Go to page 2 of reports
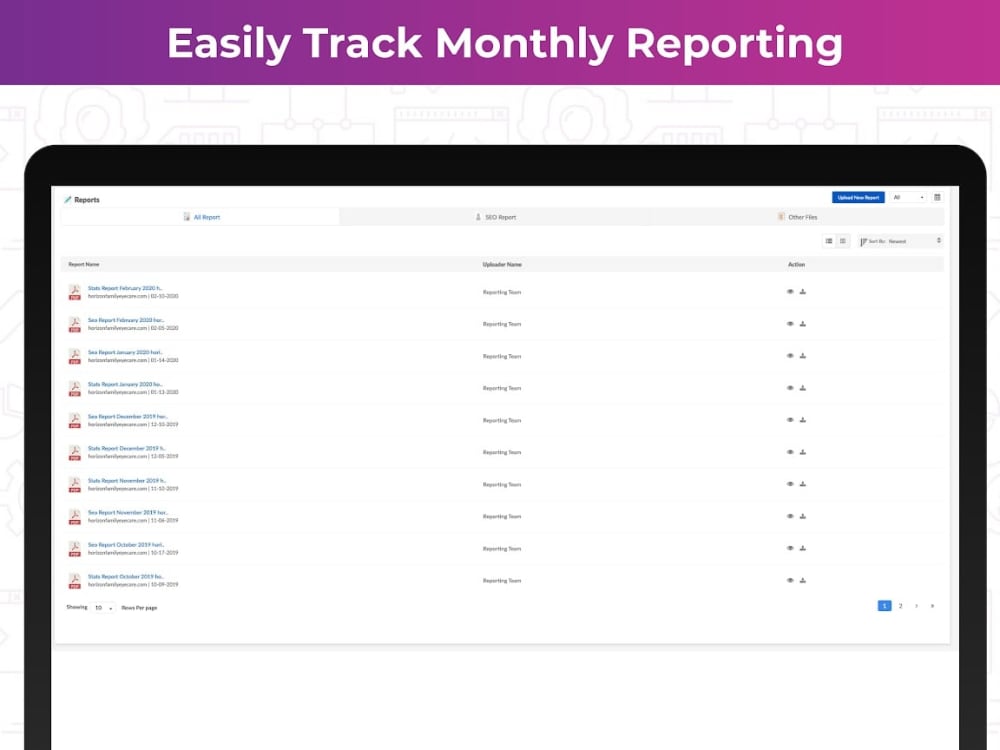The image size is (1000, 750). 901,606
